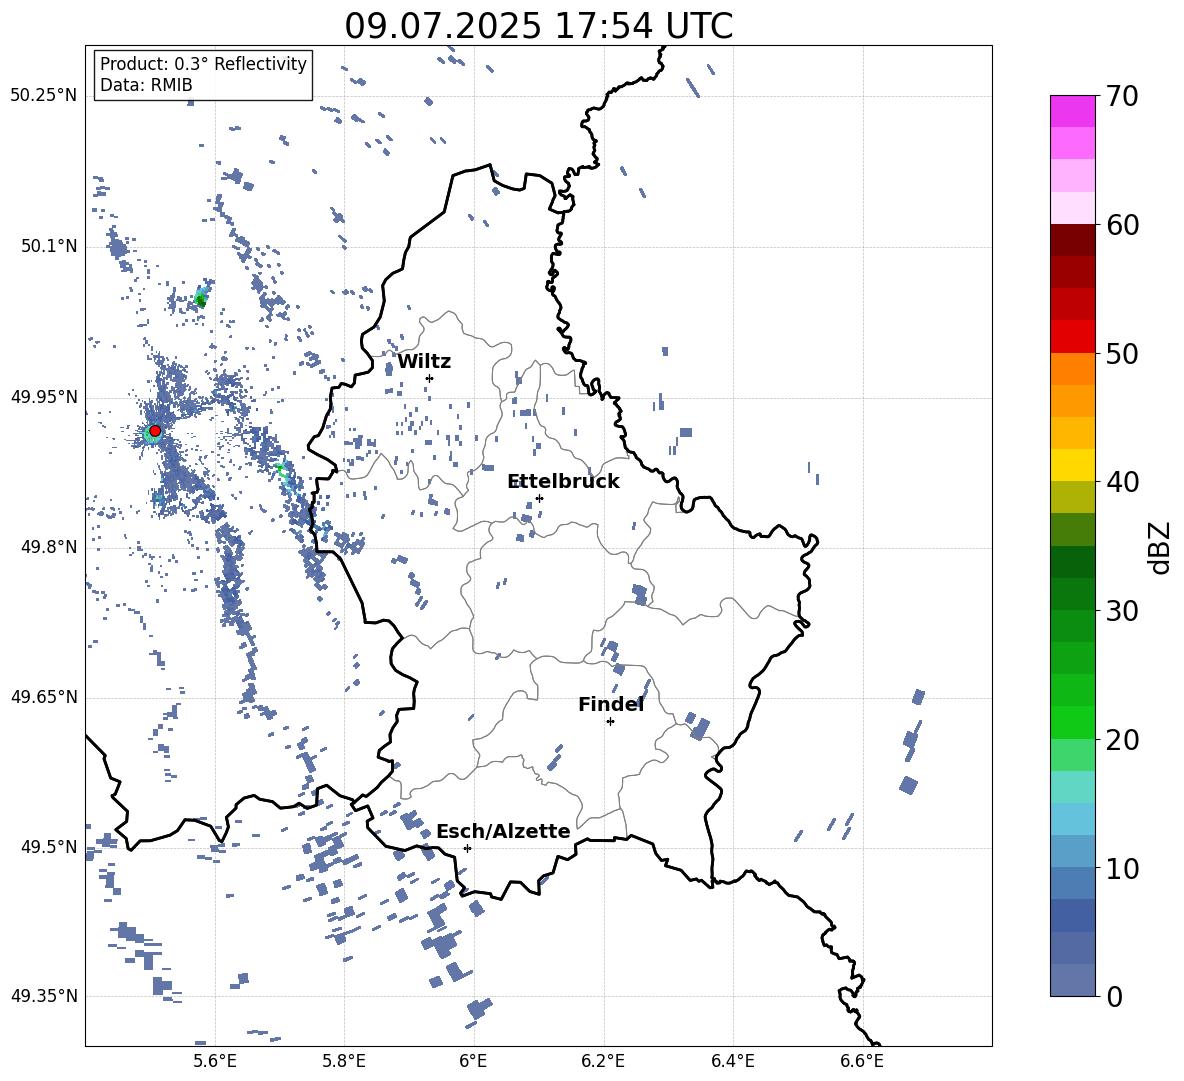Click the 0 tick on the colorbar

pyautogui.click(x=1114, y=996)
